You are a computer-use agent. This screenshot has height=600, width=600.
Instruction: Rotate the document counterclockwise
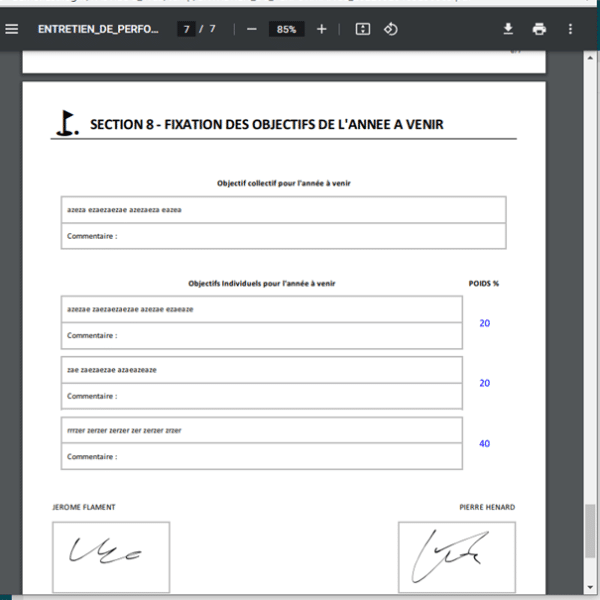point(390,29)
